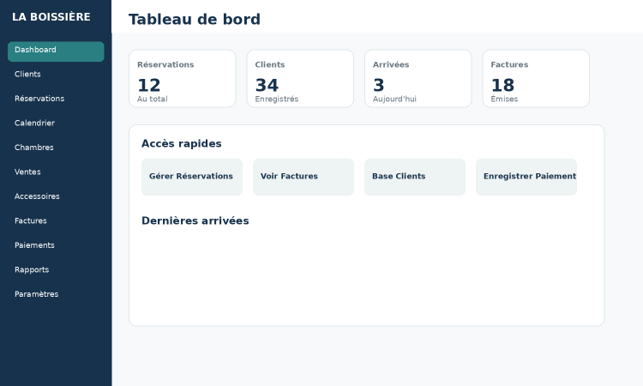Image resolution: width=643 pixels, height=386 pixels.
Task: Select the Réservations stat card showing 12
Action: click(182, 78)
